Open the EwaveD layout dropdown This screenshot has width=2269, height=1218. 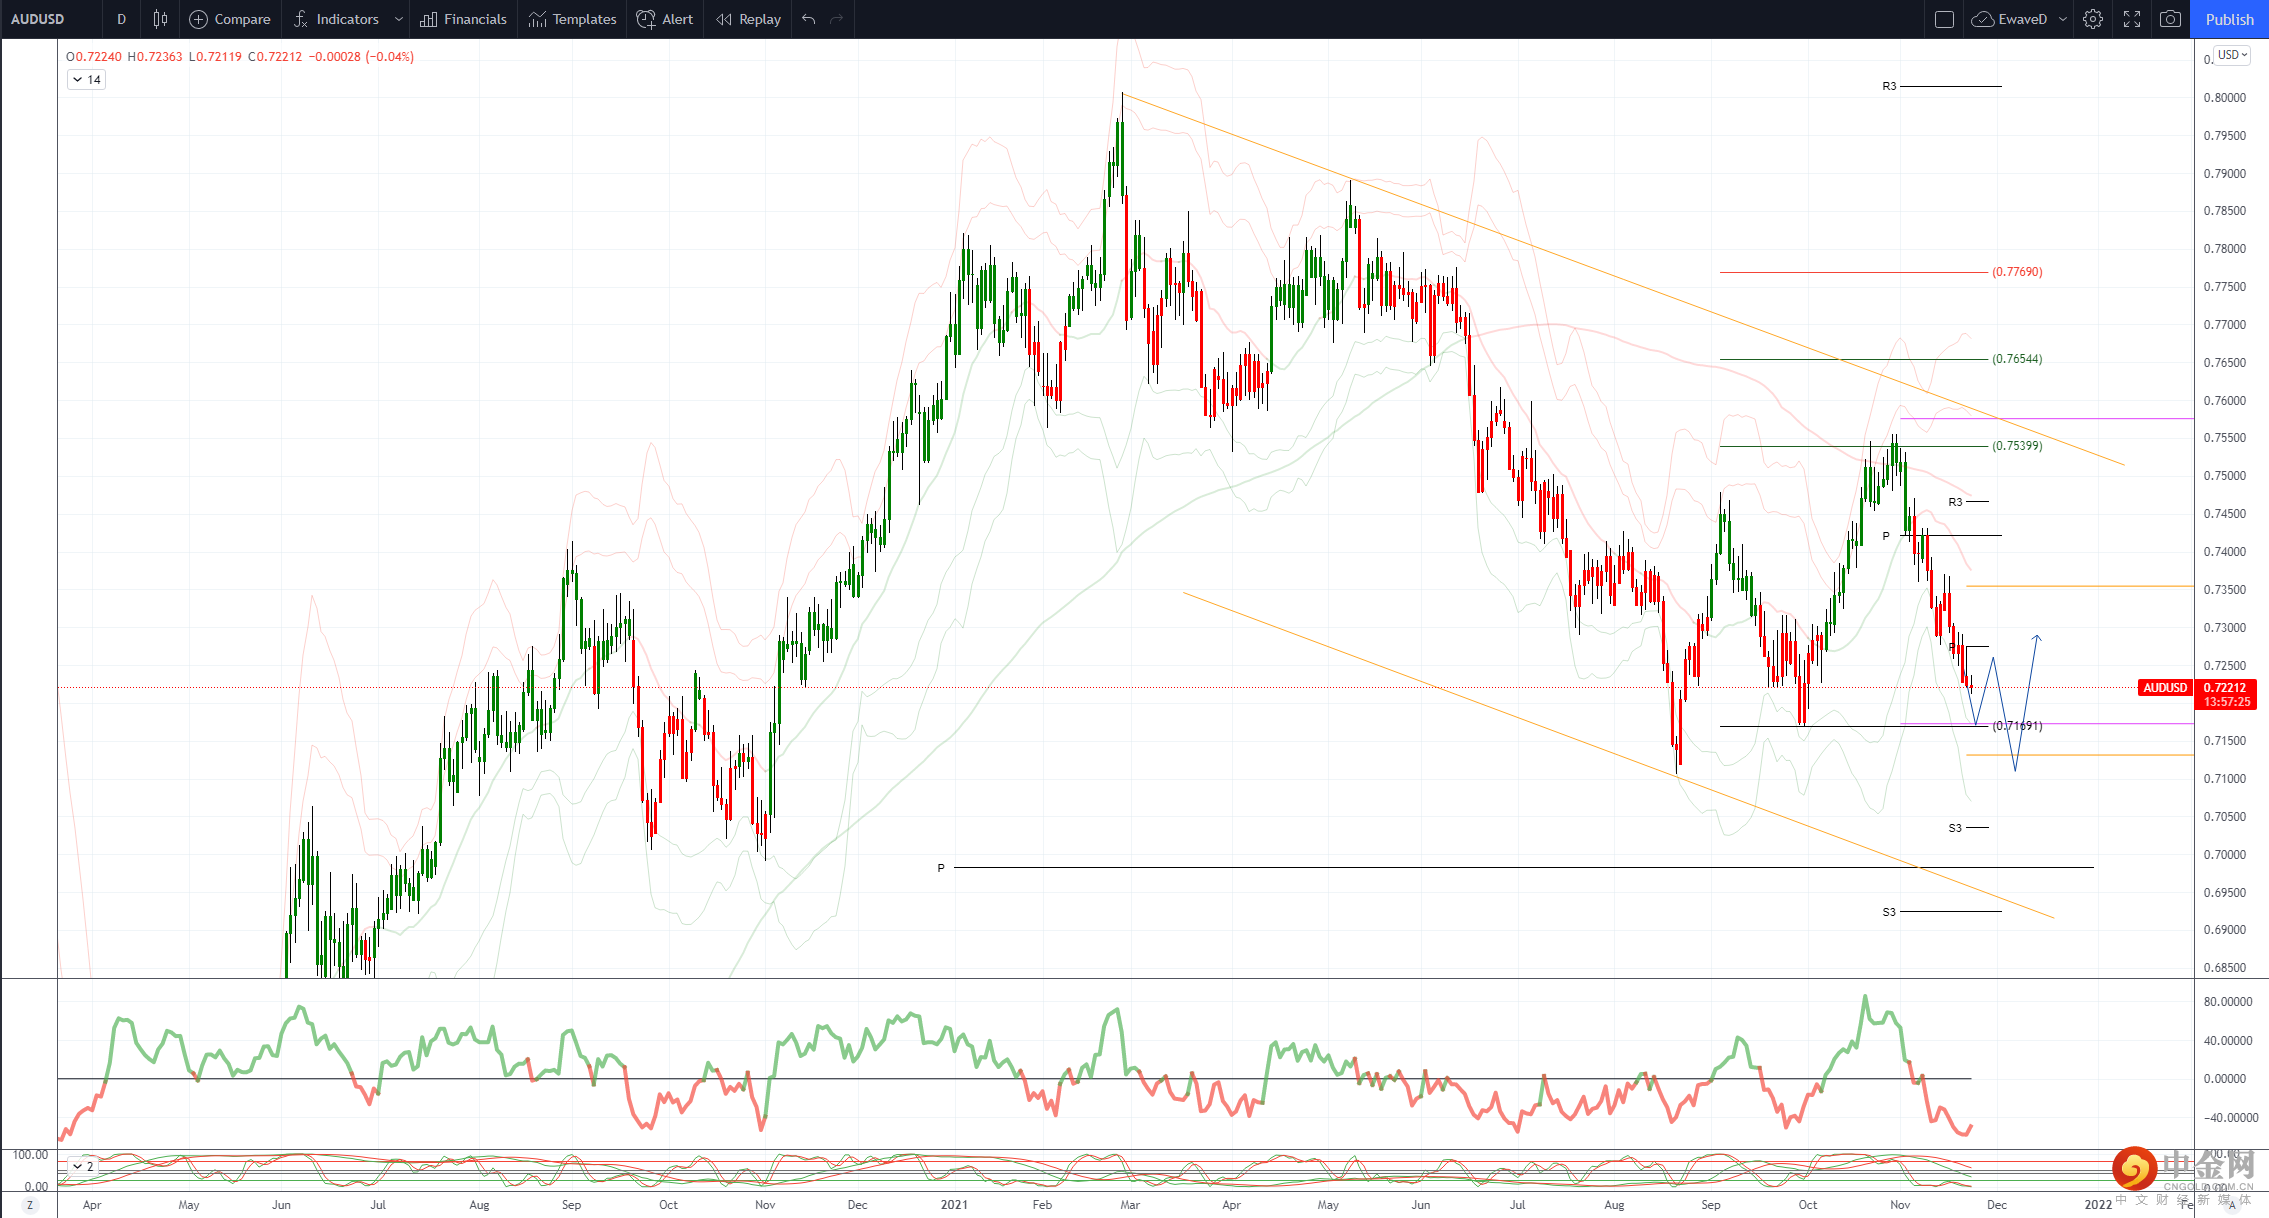click(2062, 19)
